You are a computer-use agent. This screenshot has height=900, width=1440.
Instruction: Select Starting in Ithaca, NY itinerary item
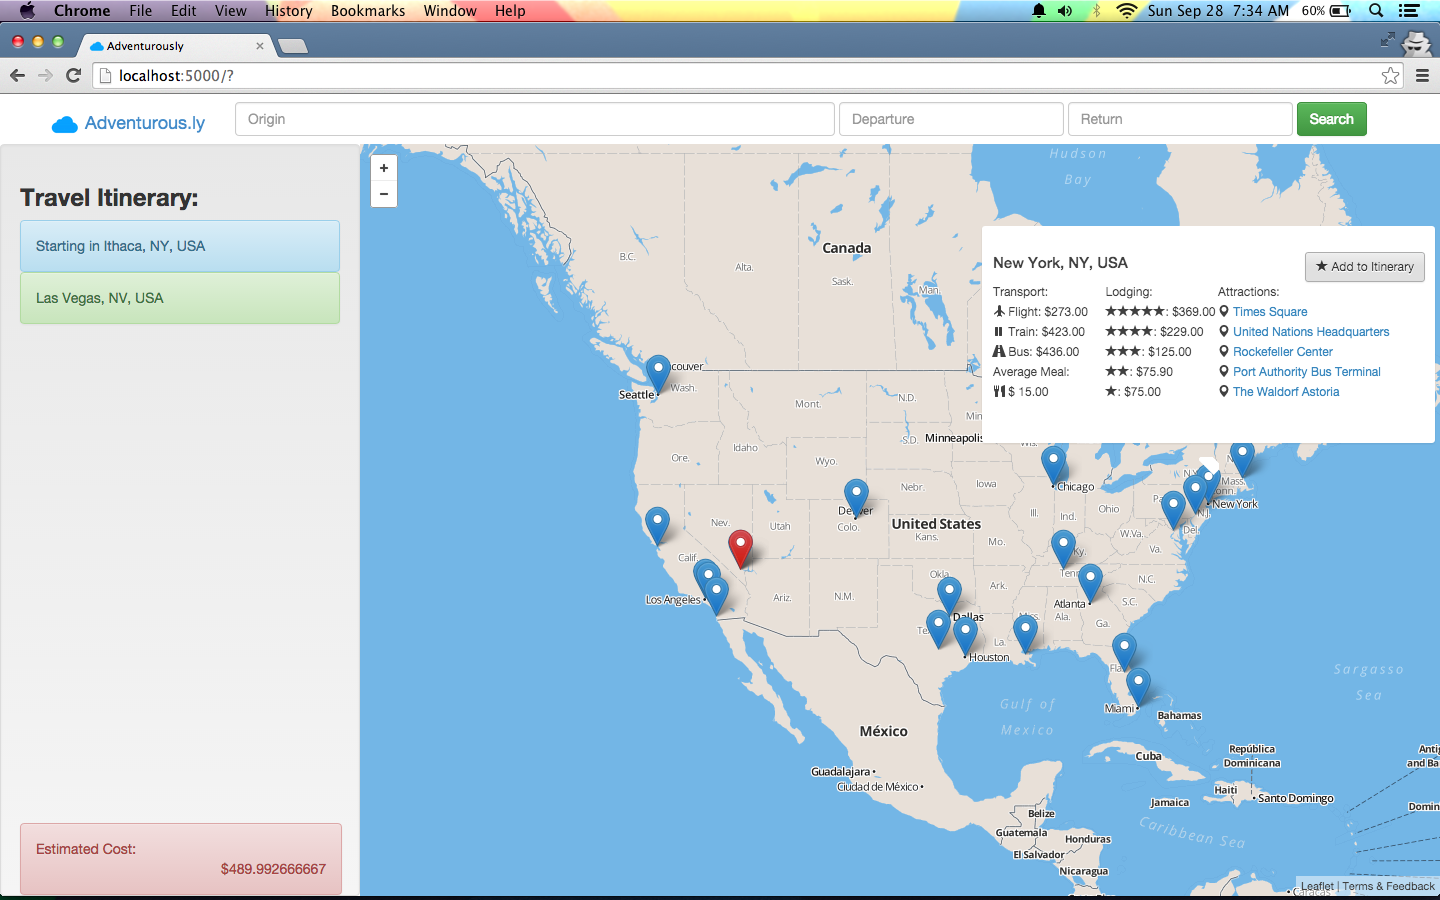tap(180, 246)
